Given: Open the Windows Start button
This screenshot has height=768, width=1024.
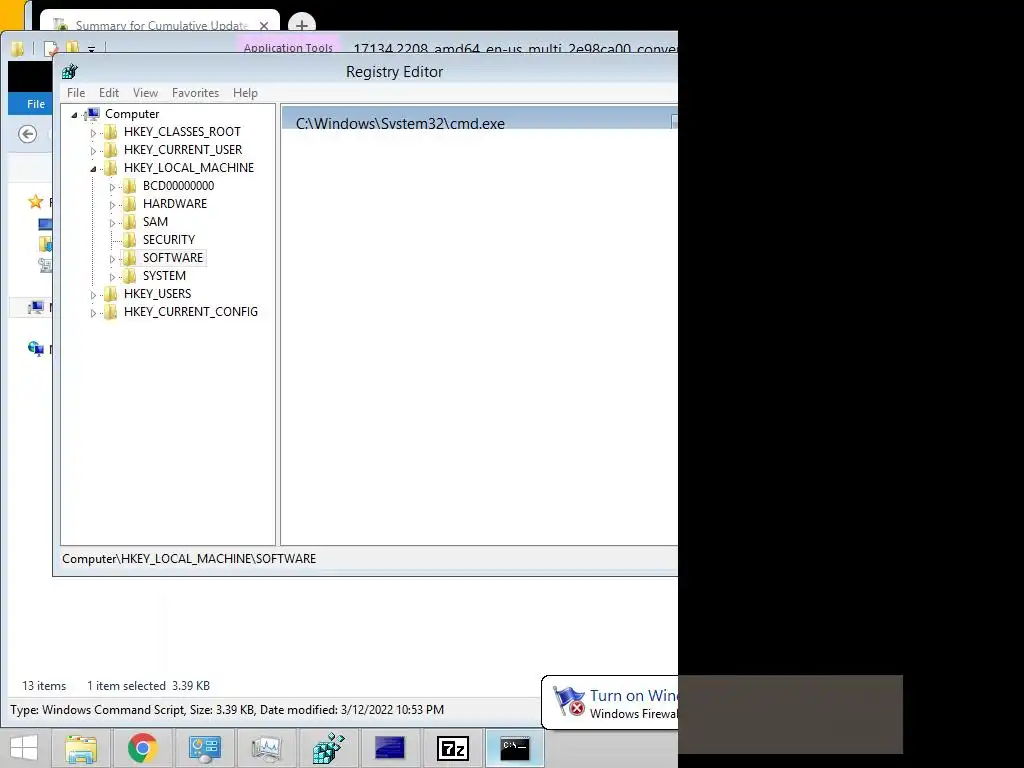Looking at the screenshot, I should coord(24,748).
